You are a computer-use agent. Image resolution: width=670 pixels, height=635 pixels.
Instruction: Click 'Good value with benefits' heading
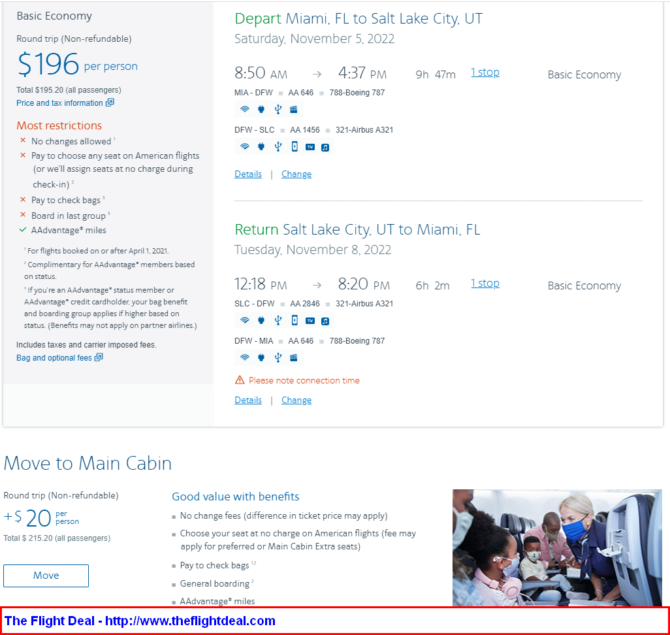(x=235, y=497)
